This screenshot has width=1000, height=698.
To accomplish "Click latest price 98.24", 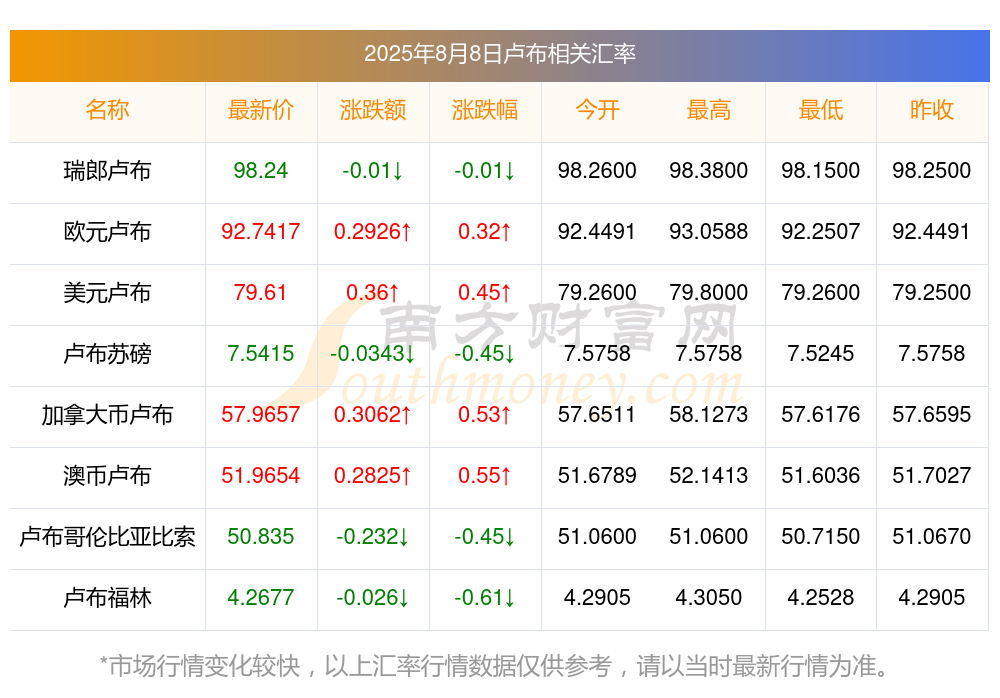I will [x=260, y=170].
